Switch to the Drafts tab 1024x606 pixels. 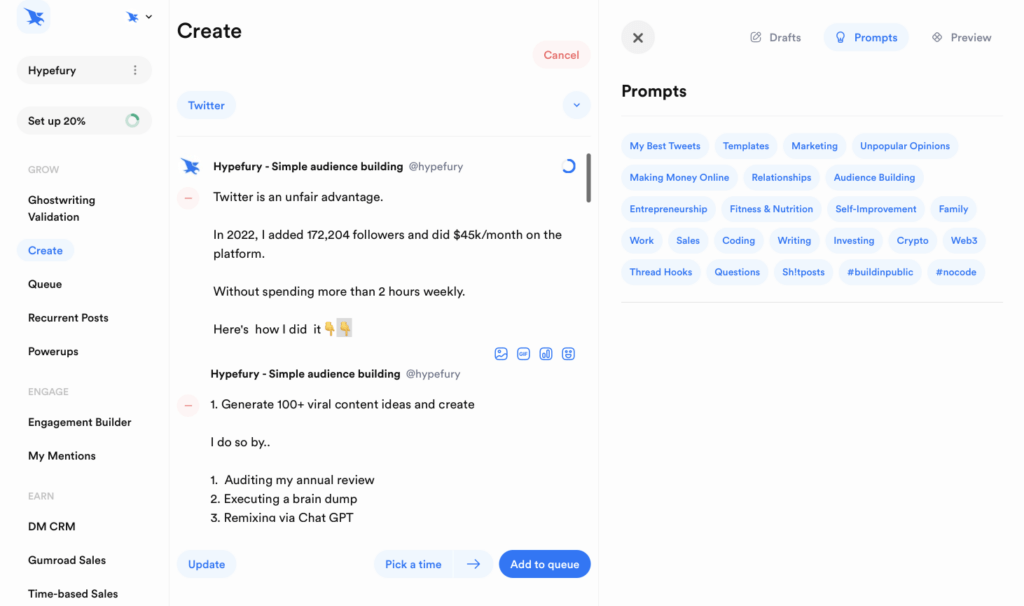(x=776, y=38)
